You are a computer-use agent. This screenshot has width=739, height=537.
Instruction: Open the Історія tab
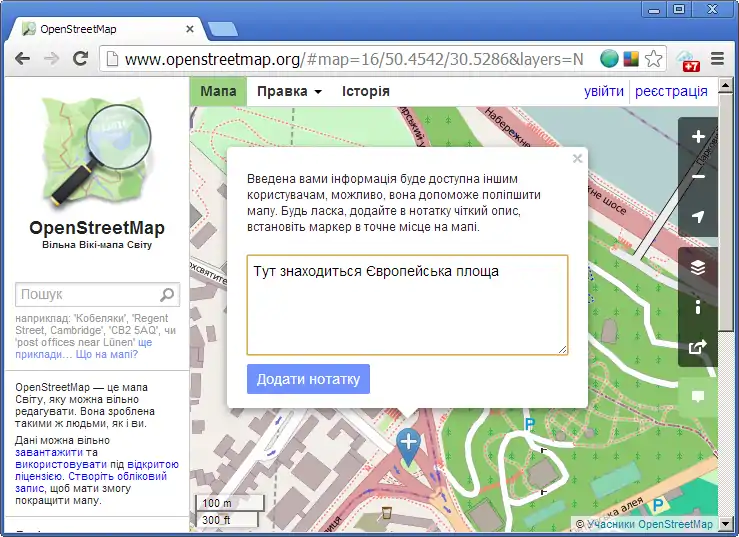(x=366, y=91)
